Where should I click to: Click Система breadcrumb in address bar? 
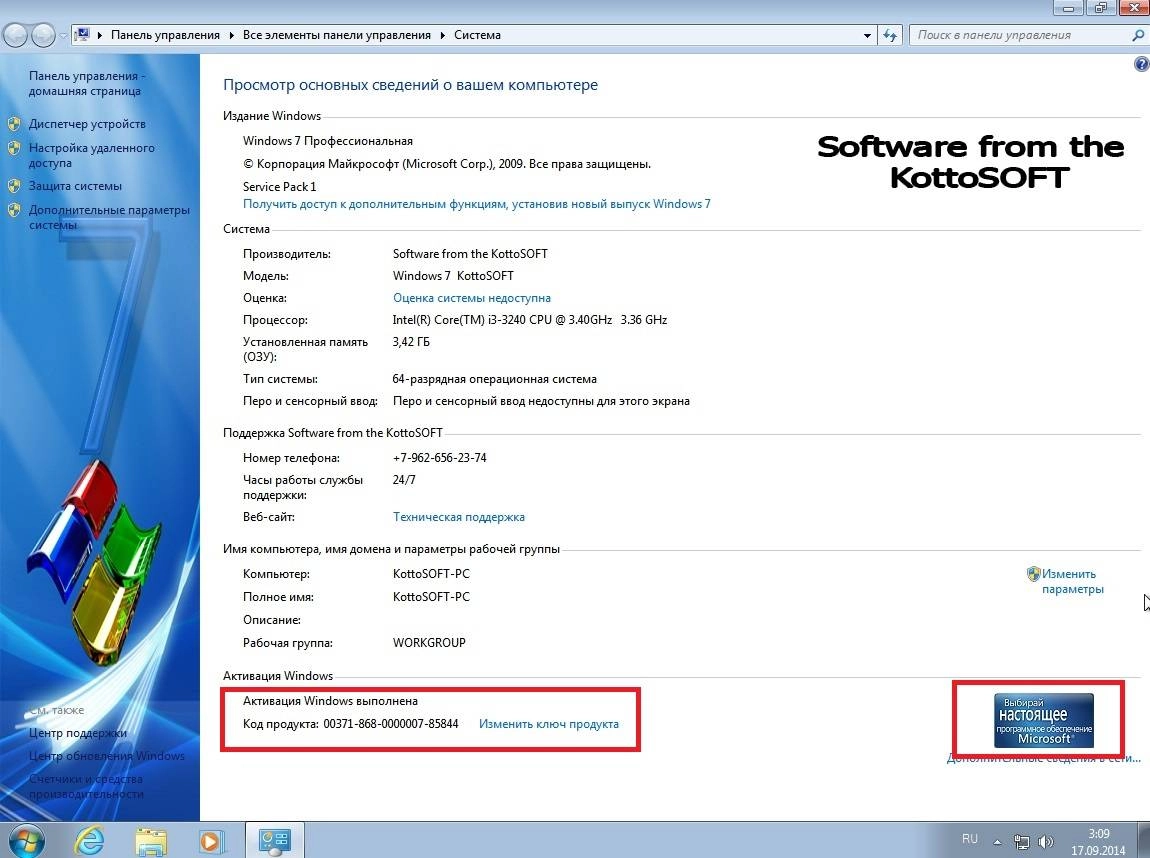pos(477,35)
